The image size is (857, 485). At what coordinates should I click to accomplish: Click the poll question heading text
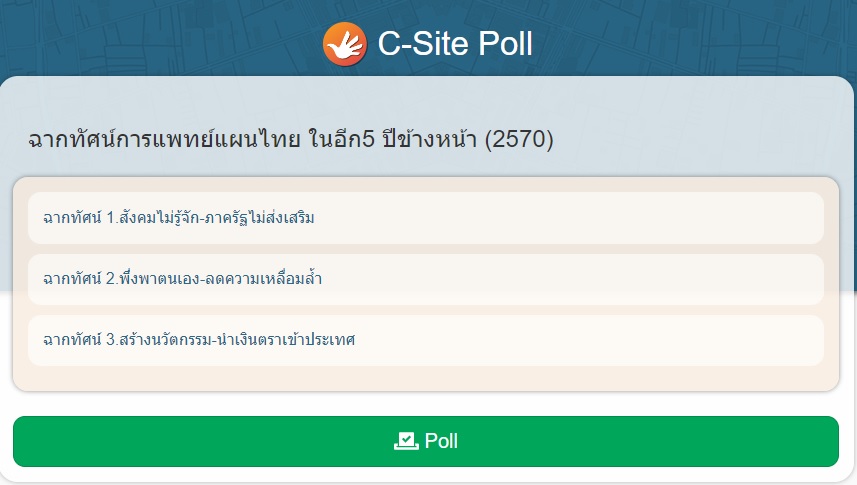pyautogui.click(x=291, y=139)
